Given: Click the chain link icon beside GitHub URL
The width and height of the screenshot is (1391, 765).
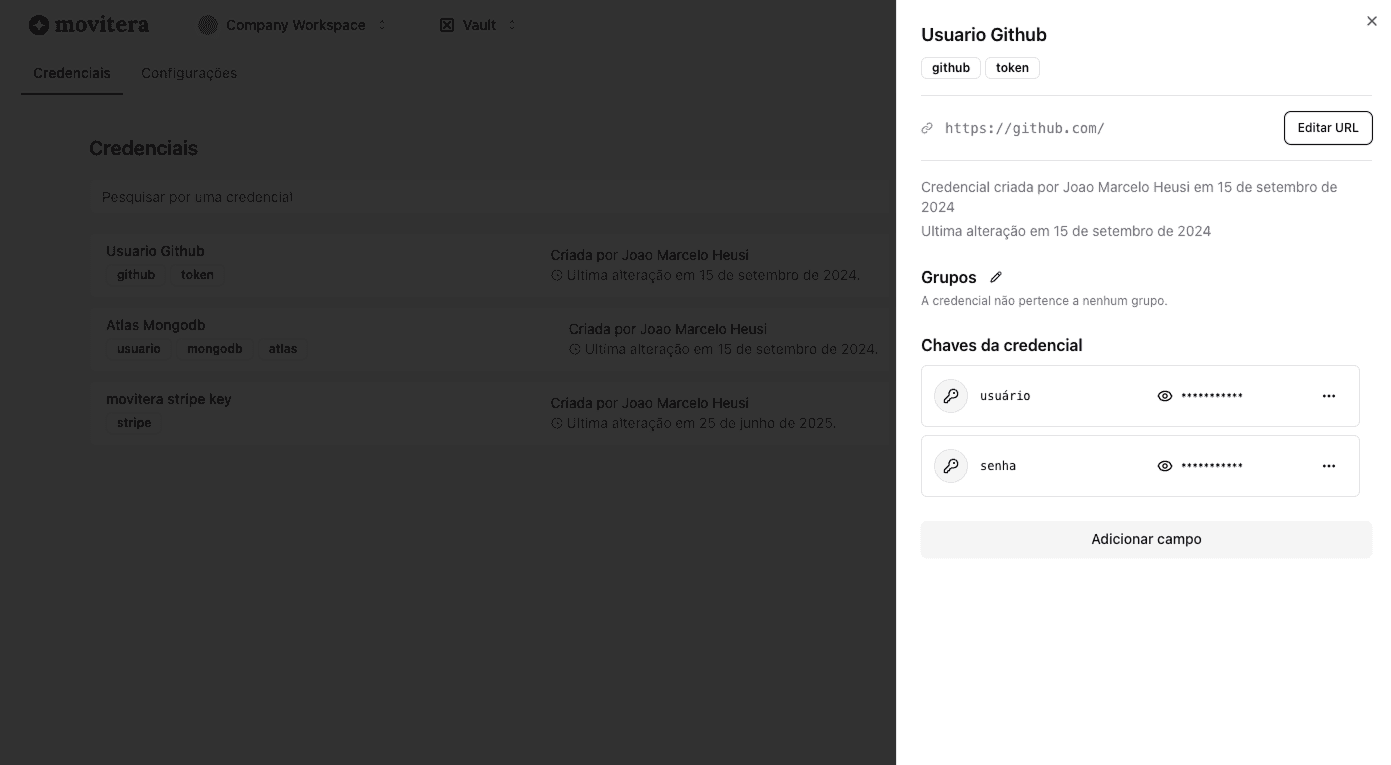Looking at the screenshot, I should (x=927, y=128).
